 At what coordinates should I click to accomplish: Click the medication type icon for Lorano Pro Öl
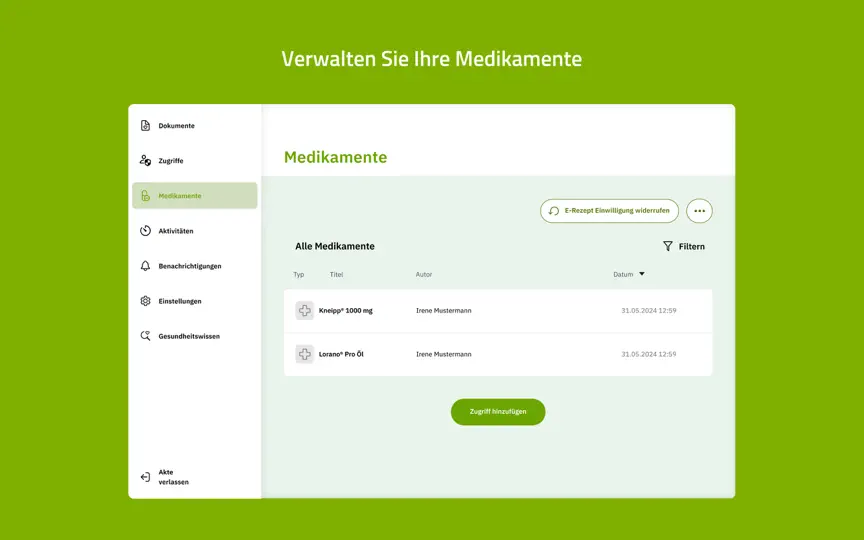pos(304,354)
